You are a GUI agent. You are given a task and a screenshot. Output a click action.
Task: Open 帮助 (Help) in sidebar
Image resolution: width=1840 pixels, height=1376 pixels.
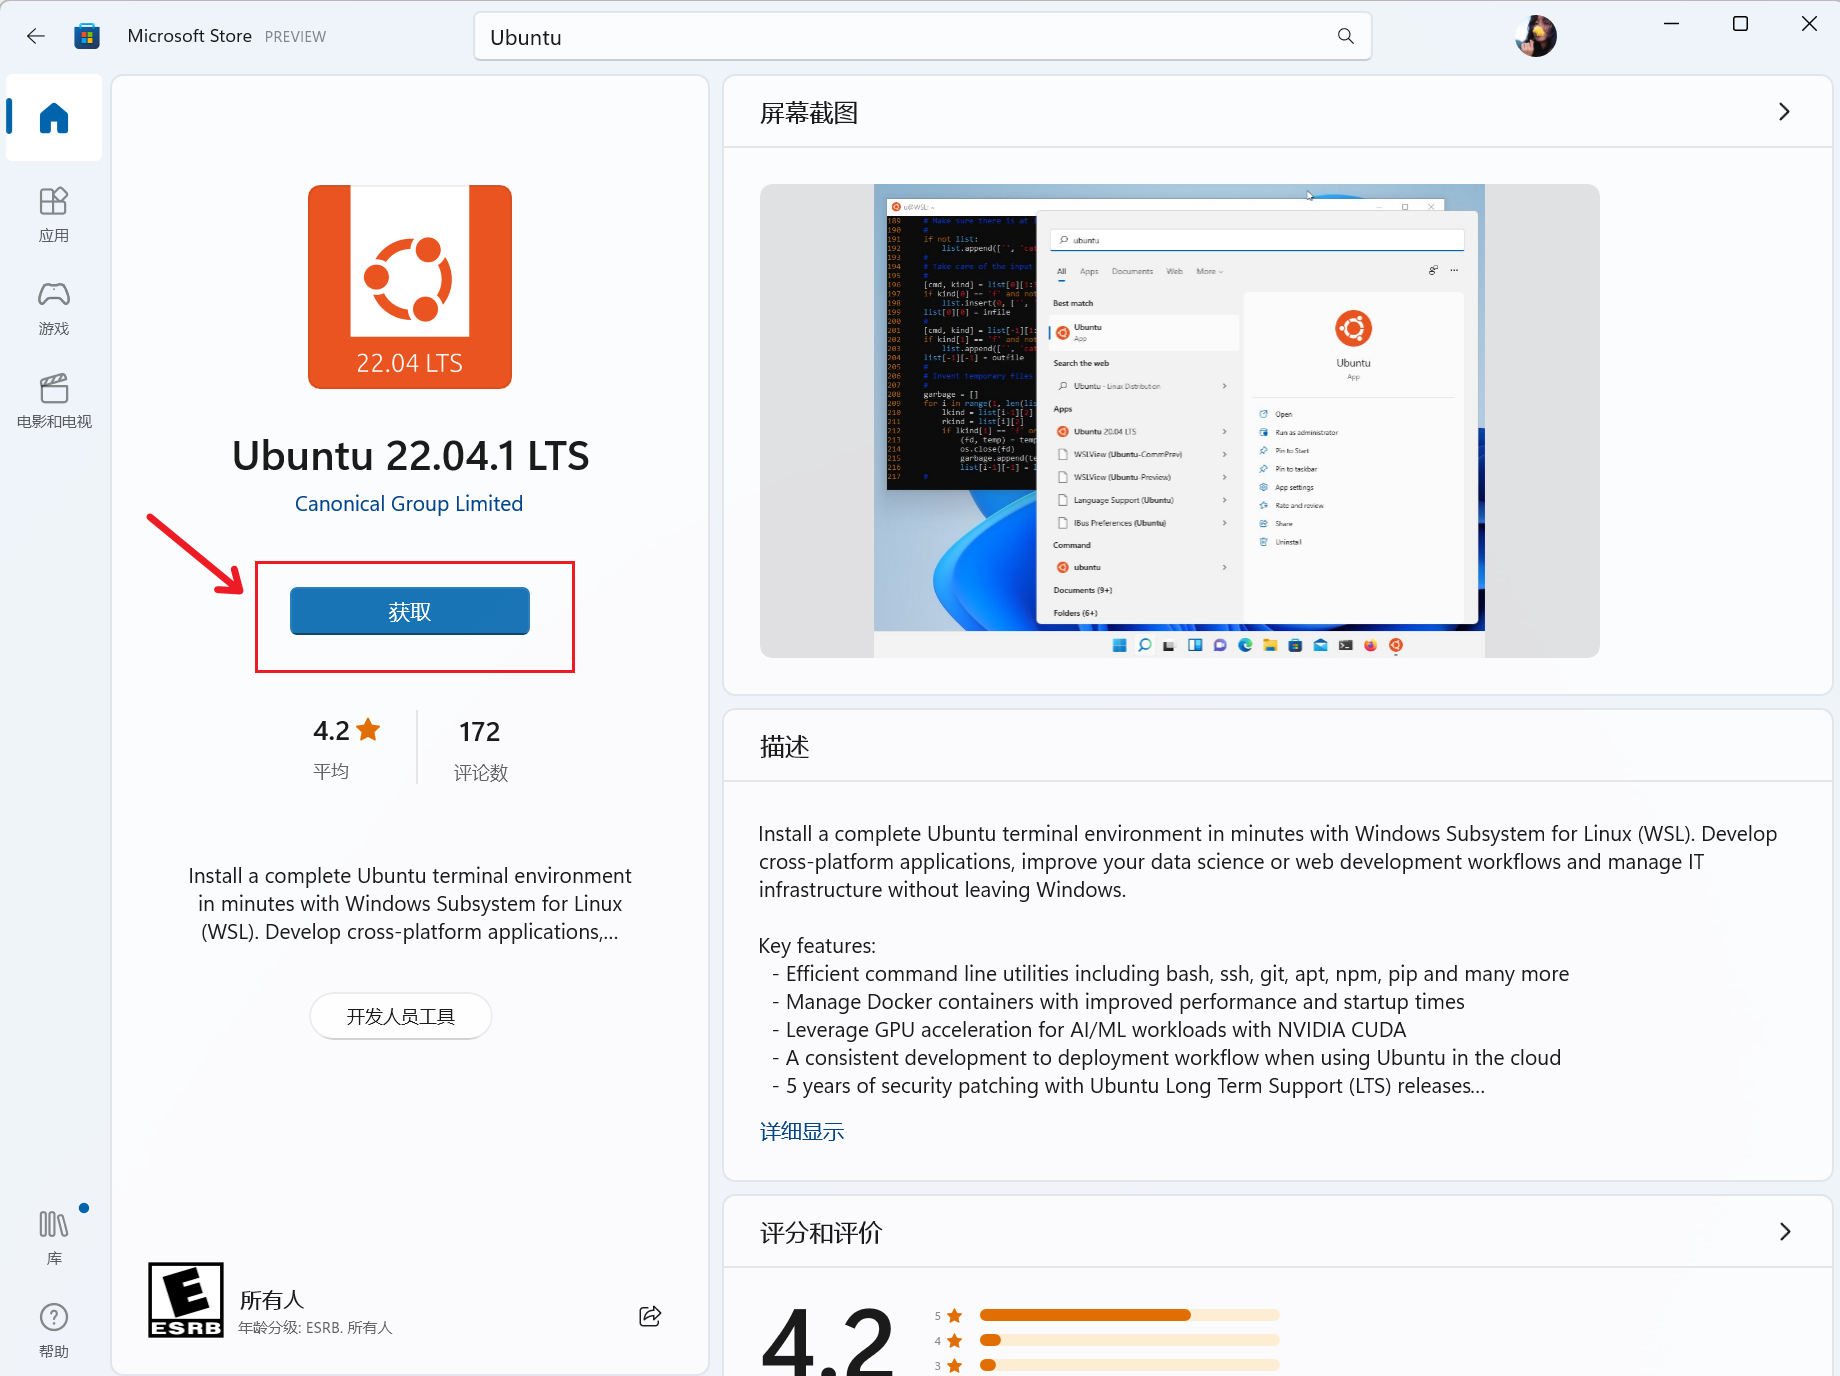coord(54,1329)
